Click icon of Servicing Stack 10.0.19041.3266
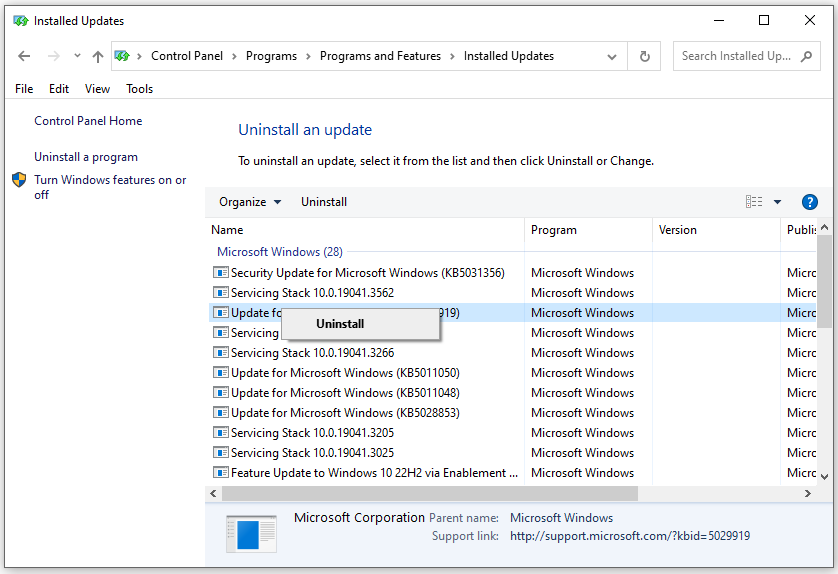This screenshot has height=574, width=838. click(220, 353)
